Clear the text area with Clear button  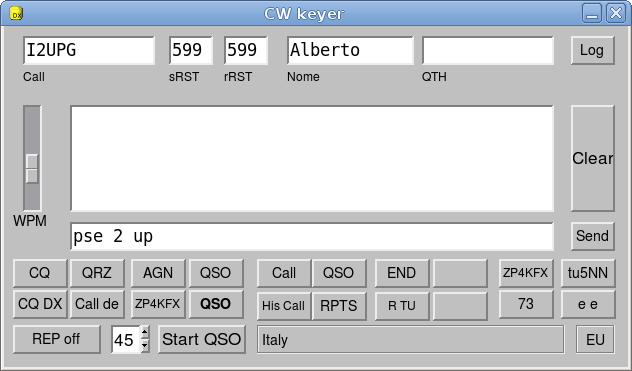click(x=592, y=158)
